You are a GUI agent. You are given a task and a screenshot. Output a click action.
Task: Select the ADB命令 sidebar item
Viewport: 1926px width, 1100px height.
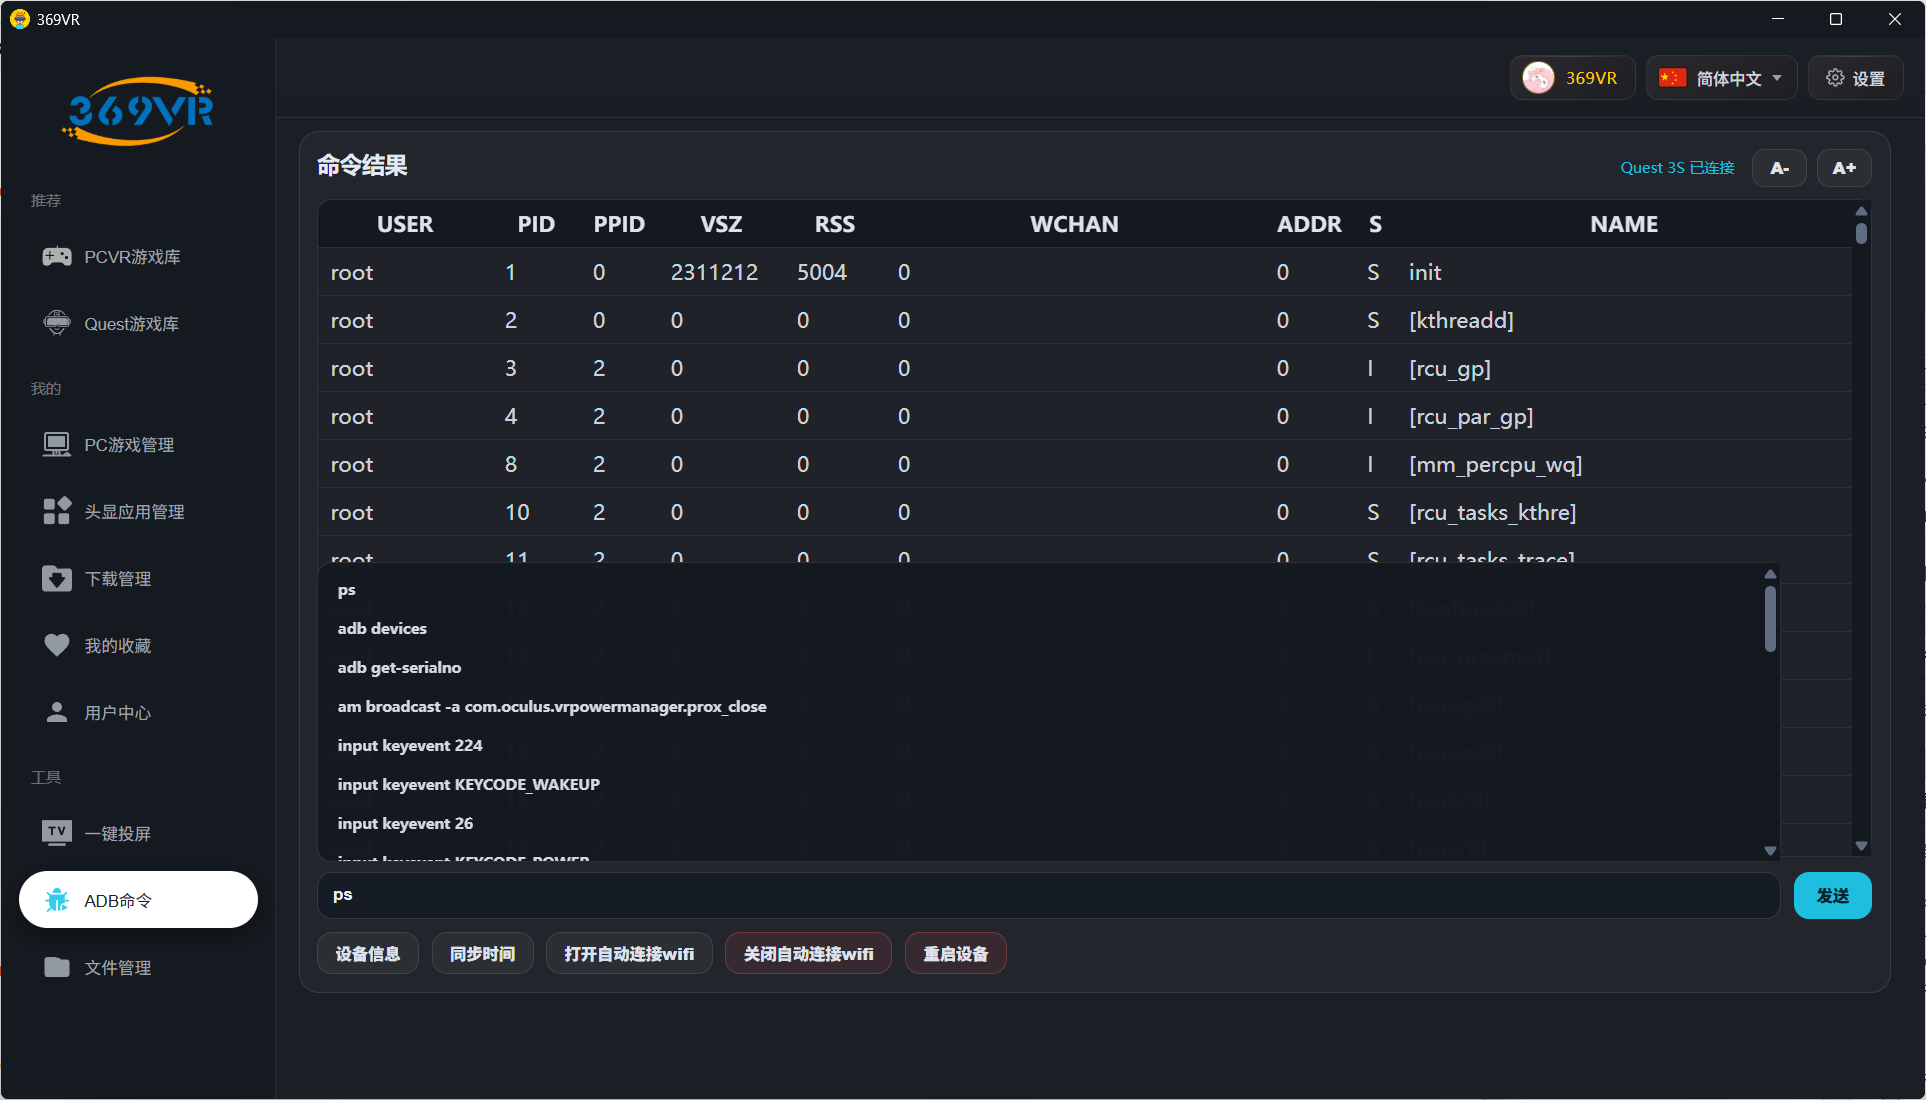[x=138, y=900]
